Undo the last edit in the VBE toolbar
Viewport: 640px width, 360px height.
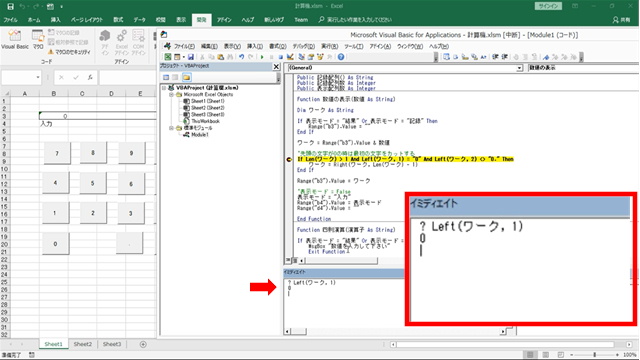point(242,57)
